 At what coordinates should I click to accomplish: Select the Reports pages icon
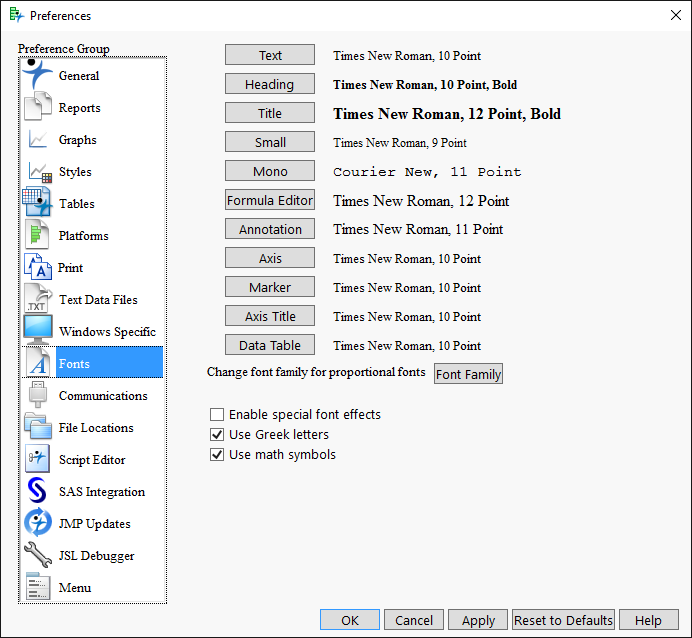(38, 106)
